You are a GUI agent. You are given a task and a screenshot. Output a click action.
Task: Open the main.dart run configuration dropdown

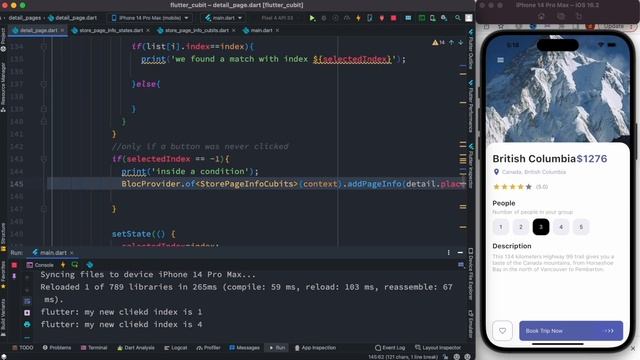click(224, 18)
